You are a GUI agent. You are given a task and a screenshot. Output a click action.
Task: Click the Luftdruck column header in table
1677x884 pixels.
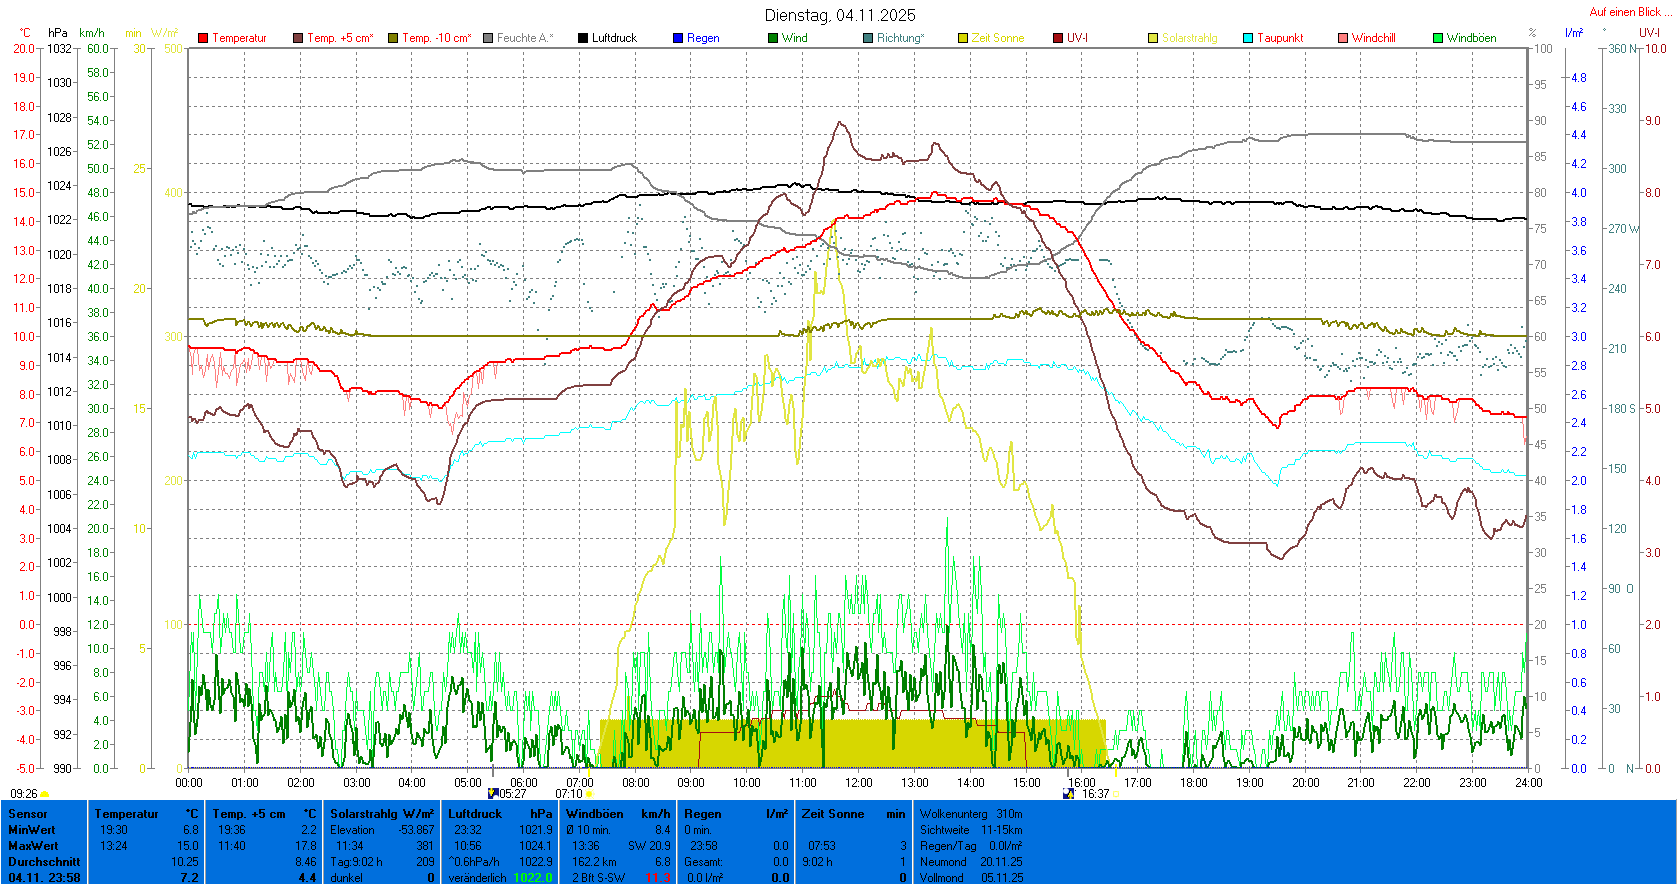(x=475, y=814)
